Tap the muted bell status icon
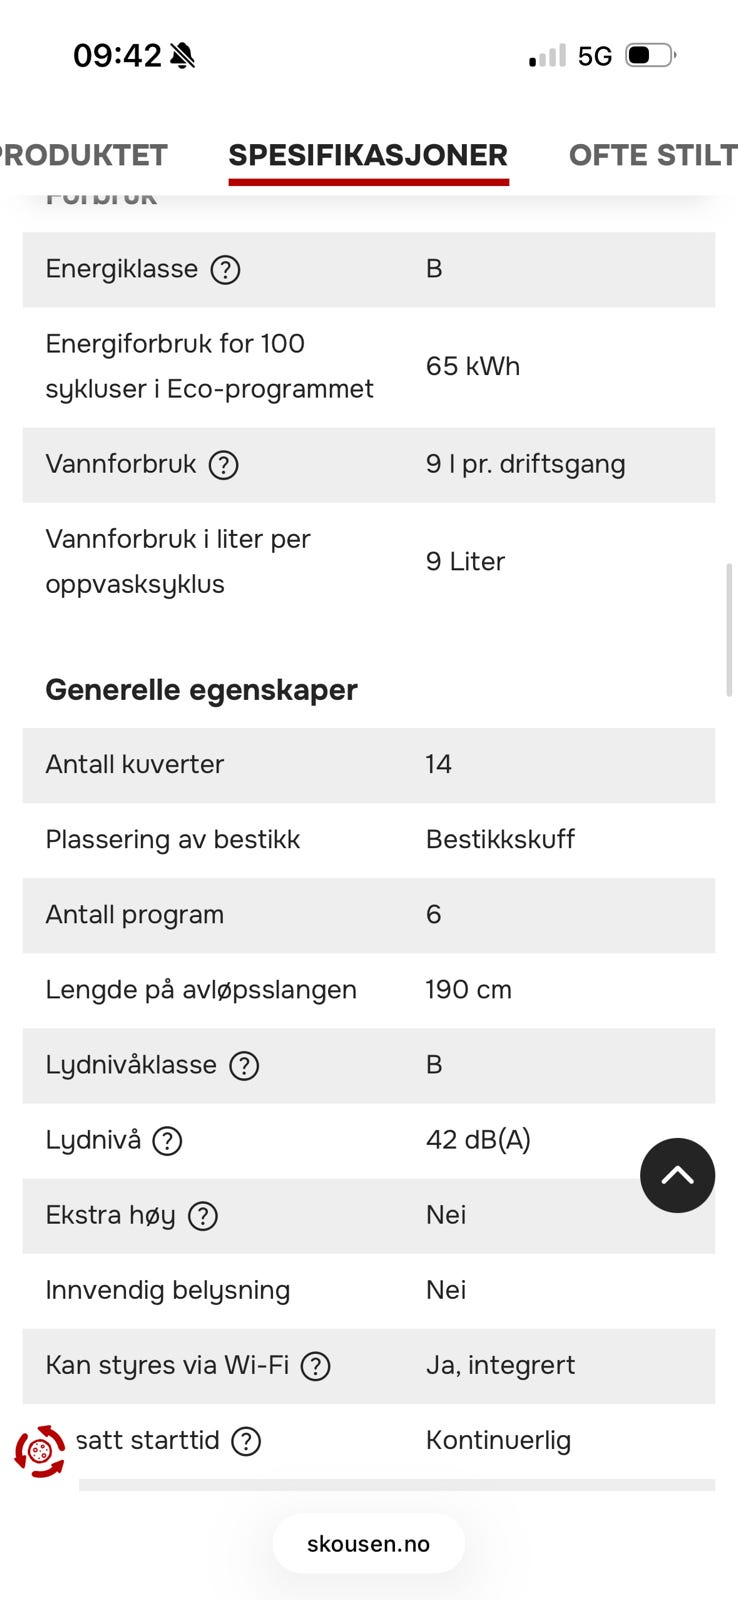The image size is (738, 1600). click(183, 56)
